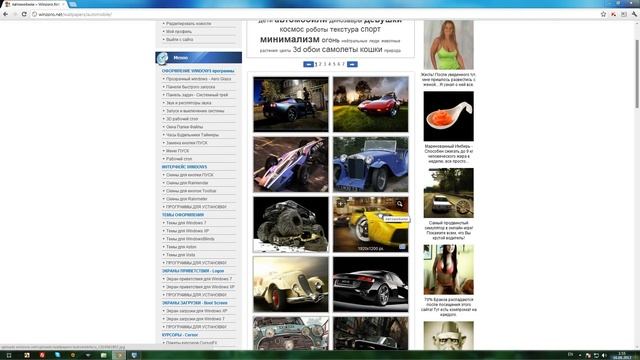Click the driving simulator game ad image
This screenshot has height=360, width=640.
[449, 193]
